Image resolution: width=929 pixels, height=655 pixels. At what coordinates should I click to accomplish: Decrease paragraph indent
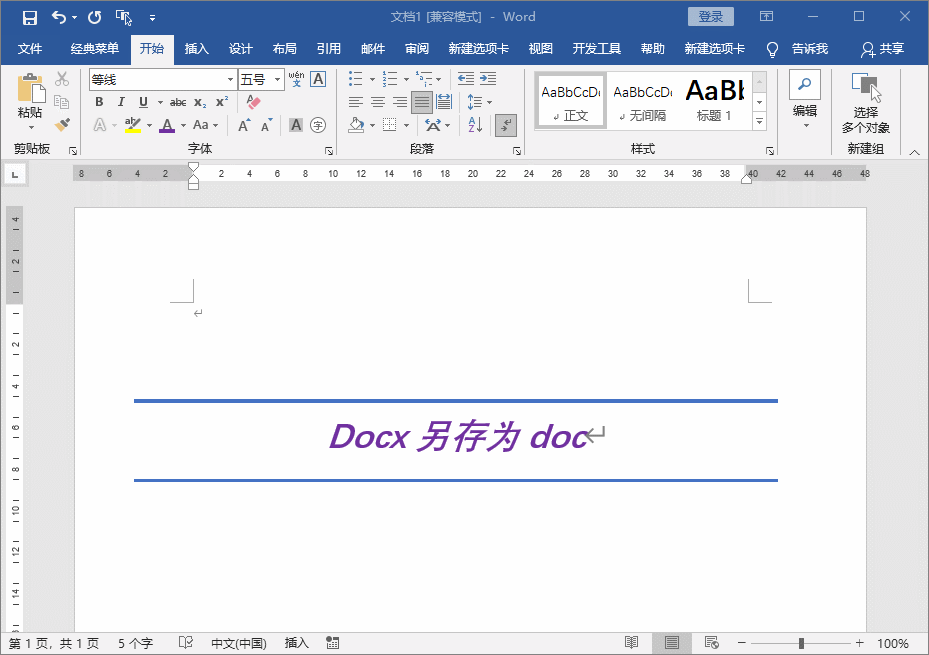tap(466, 79)
